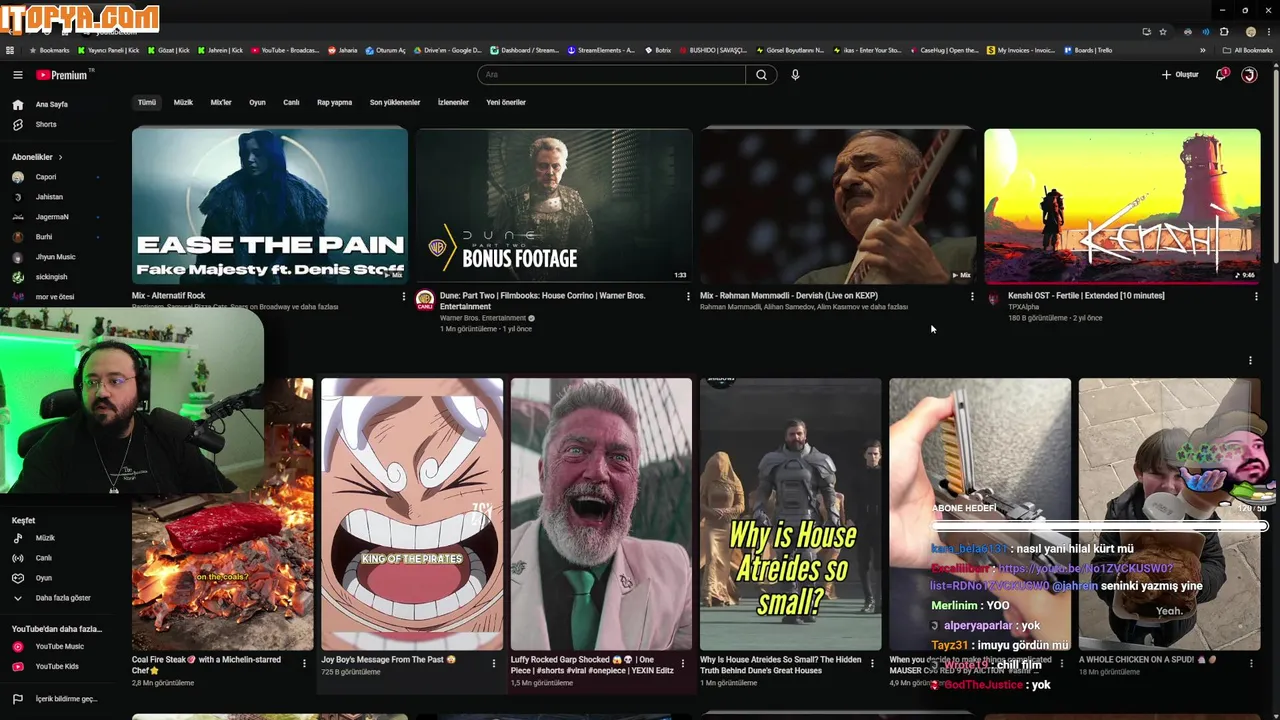Open the Botrix bookmark
The image size is (1280, 720).
(x=658, y=50)
